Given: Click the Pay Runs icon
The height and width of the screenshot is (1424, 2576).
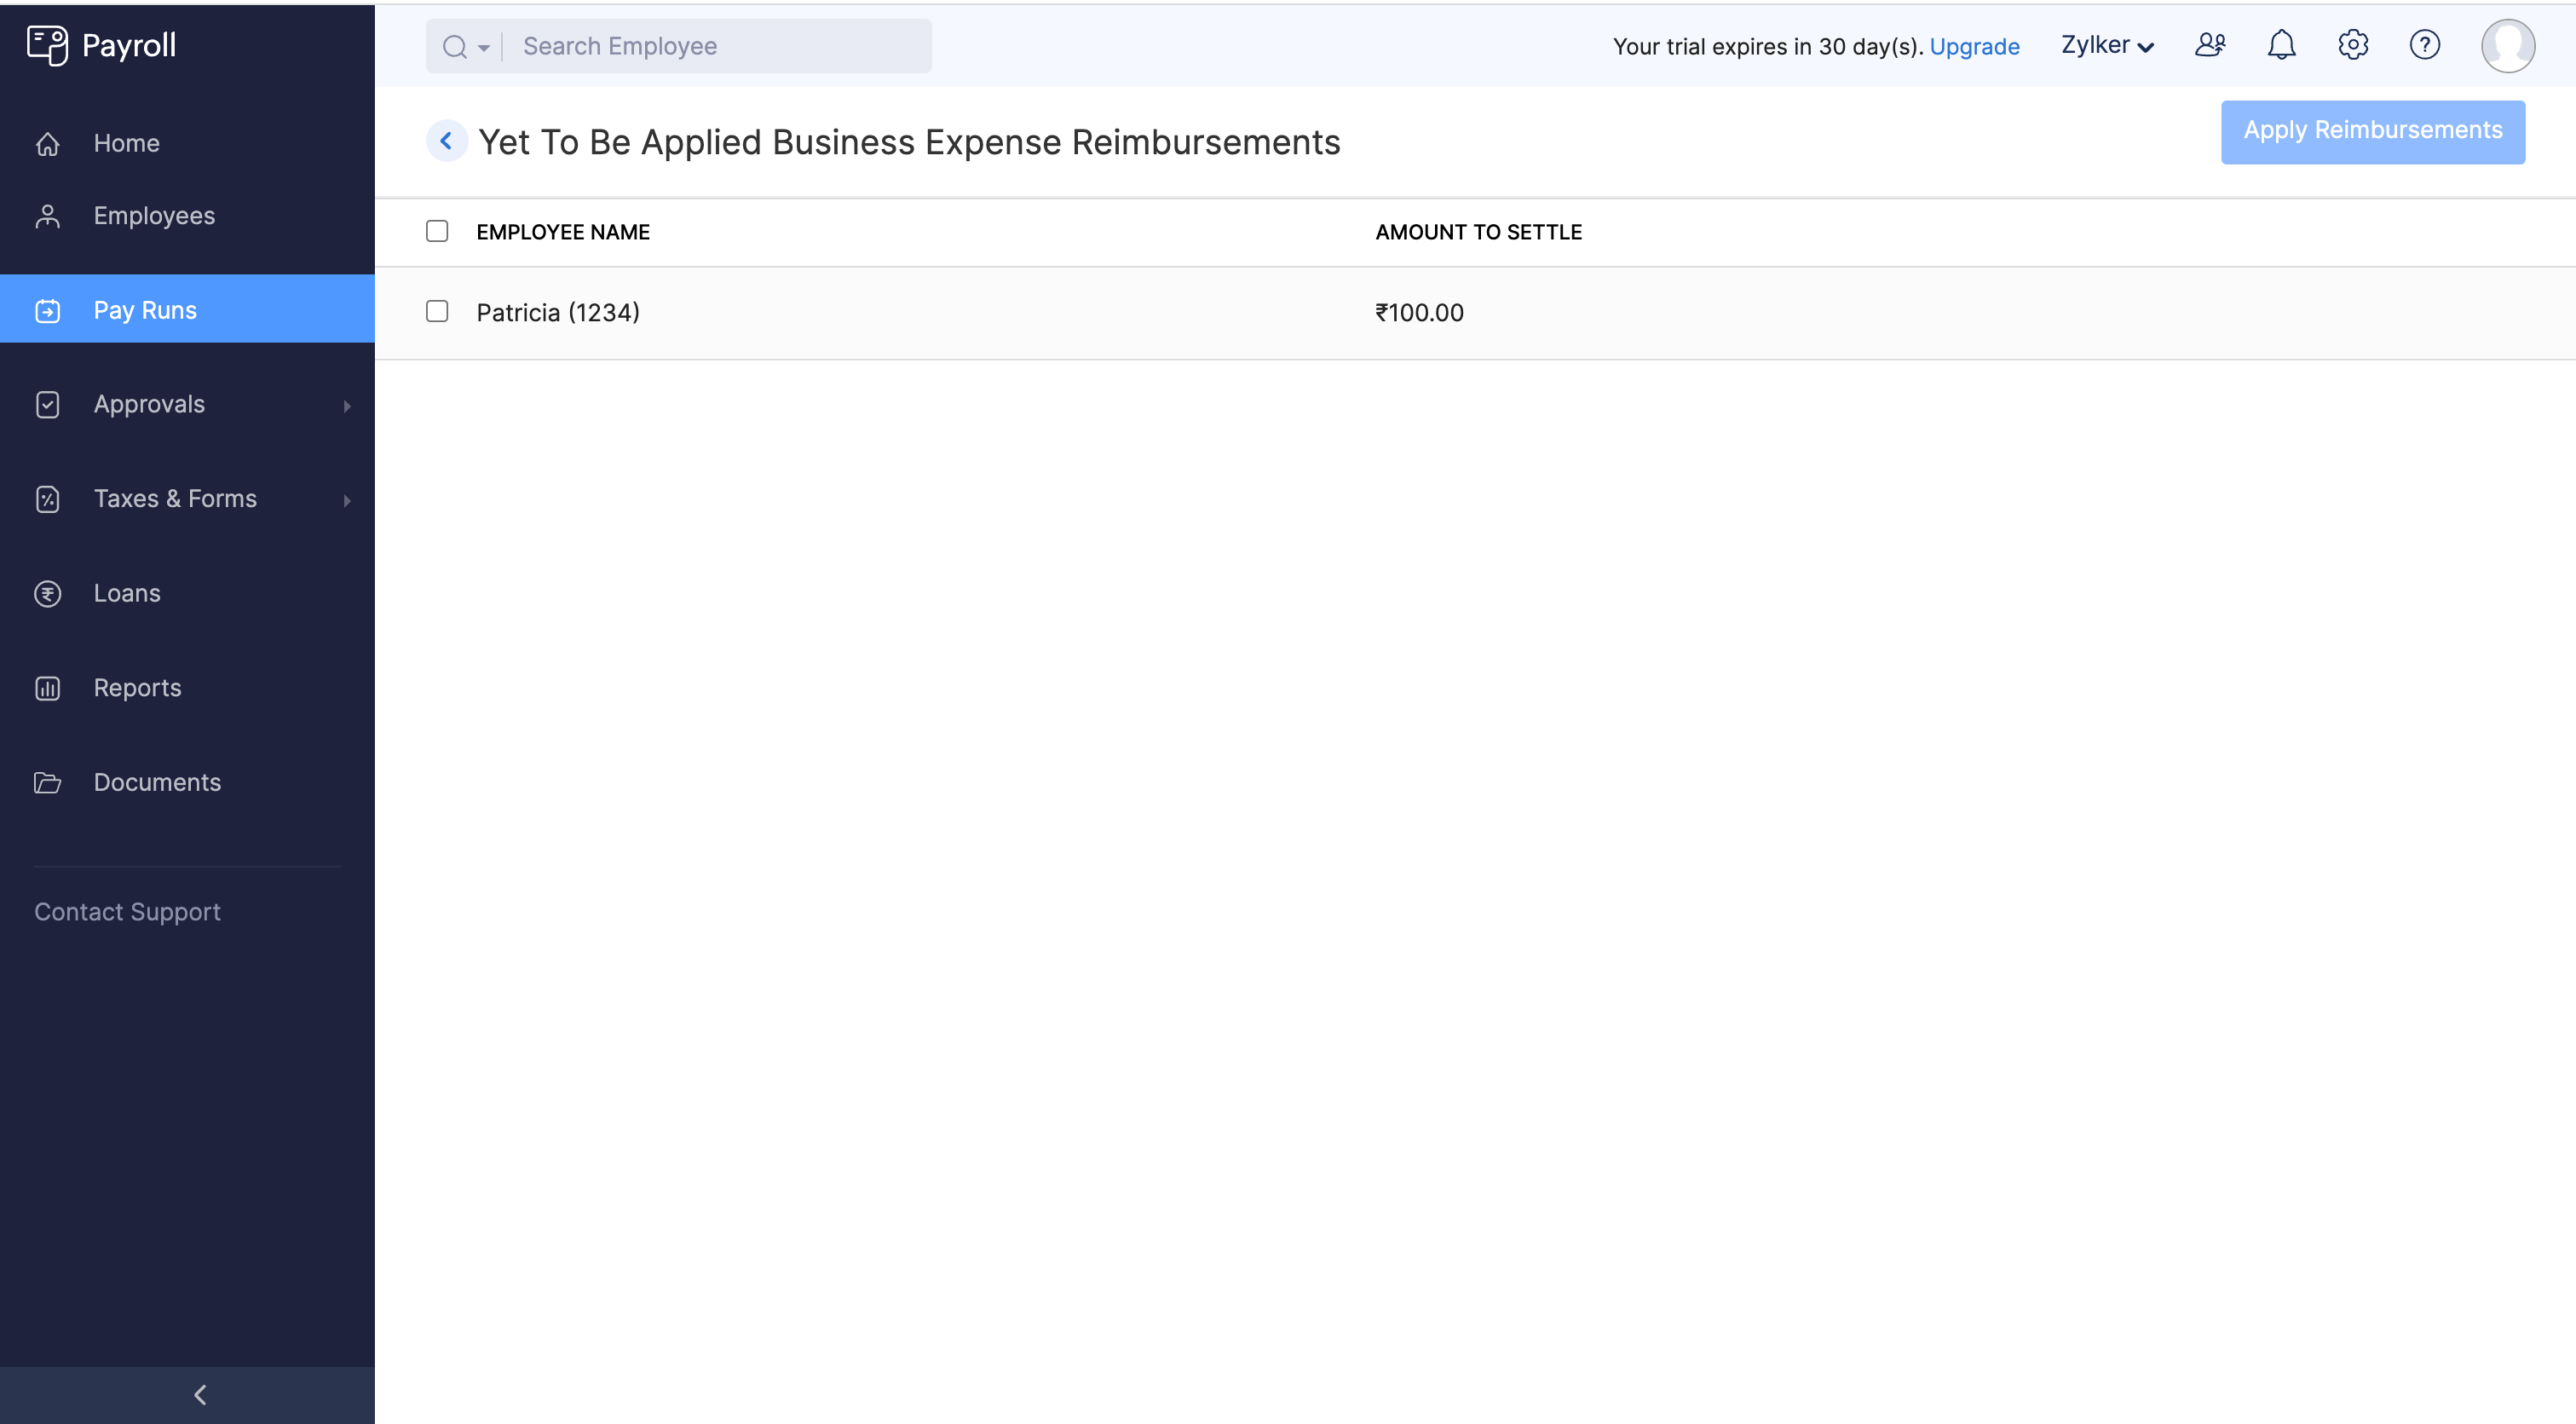Looking at the screenshot, I should click(x=48, y=310).
